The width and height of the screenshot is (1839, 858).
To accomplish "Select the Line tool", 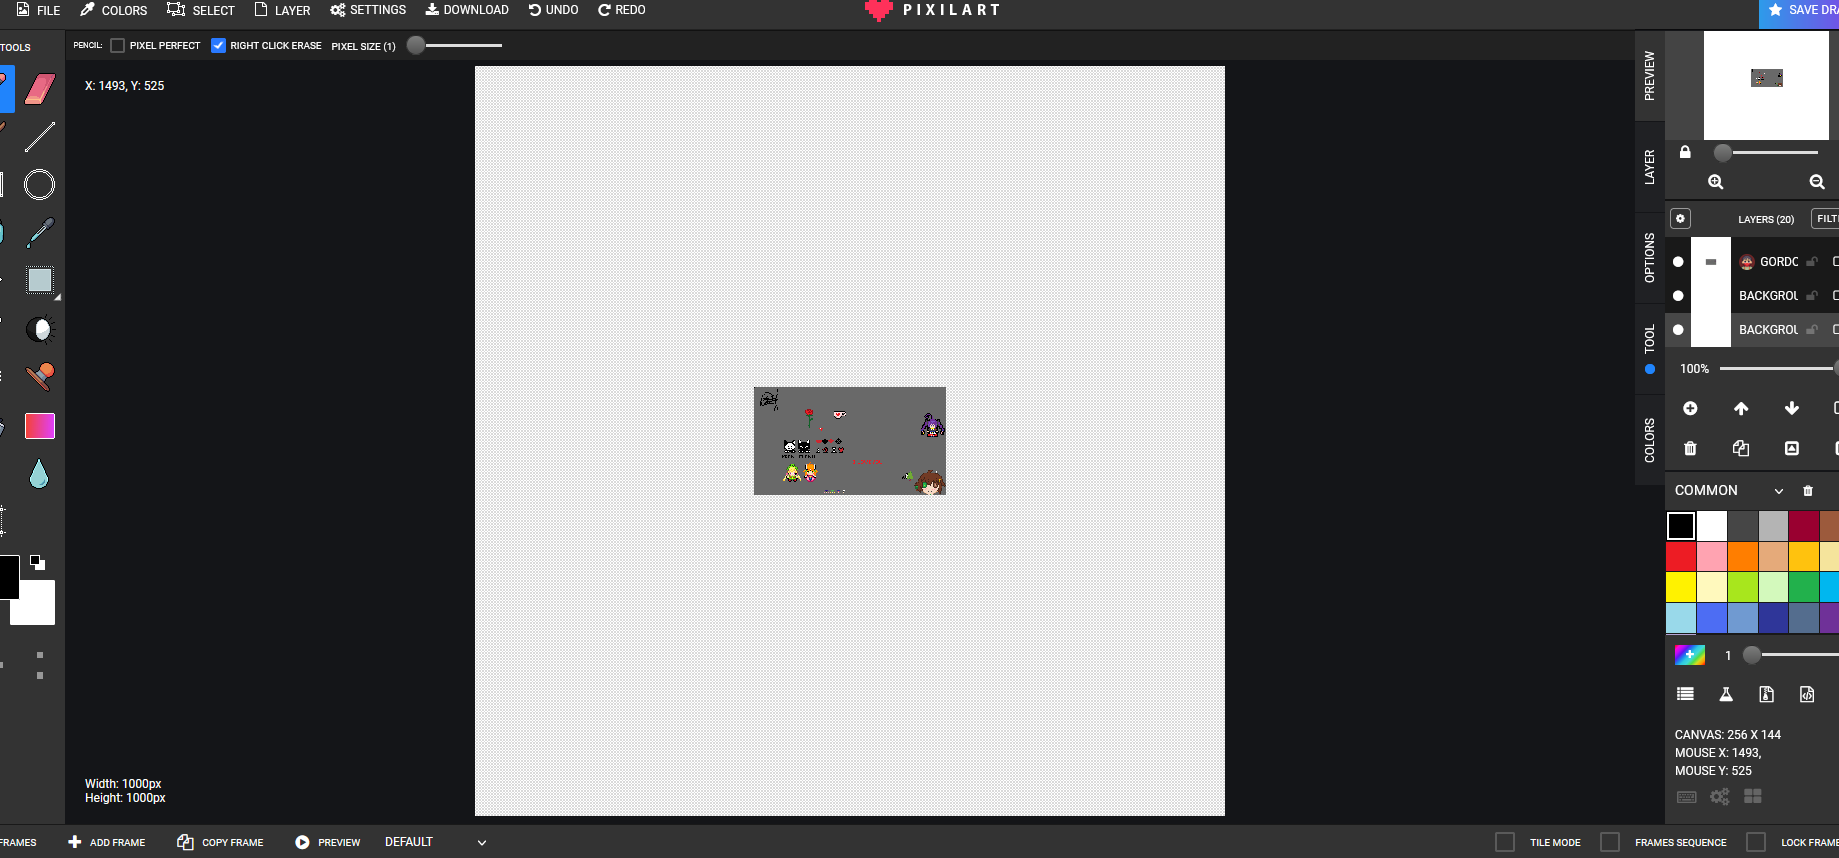I will click(40, 137).
